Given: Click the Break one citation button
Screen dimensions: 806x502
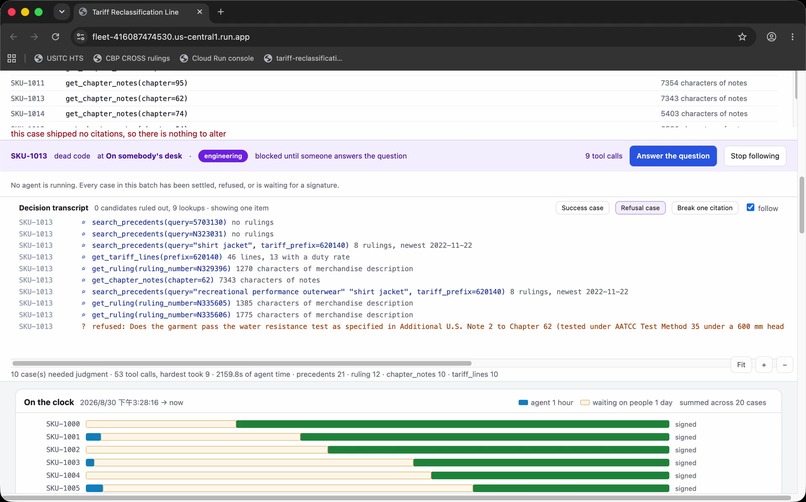Looking at the screenshot, I should (x=705, y=208).
